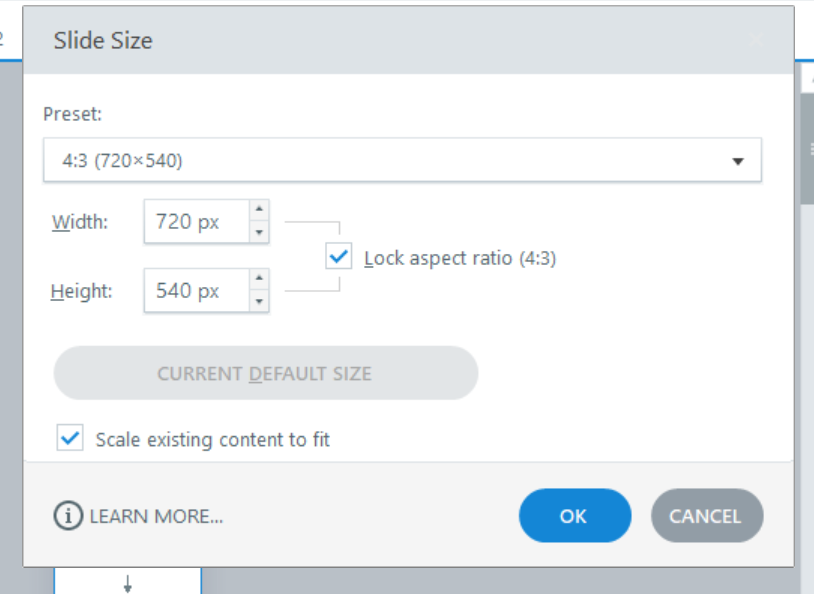Decrease height with the down stepper arrow
Viewport: 814px width, 594px height.
pyautogui.click(x=259, y=301)
